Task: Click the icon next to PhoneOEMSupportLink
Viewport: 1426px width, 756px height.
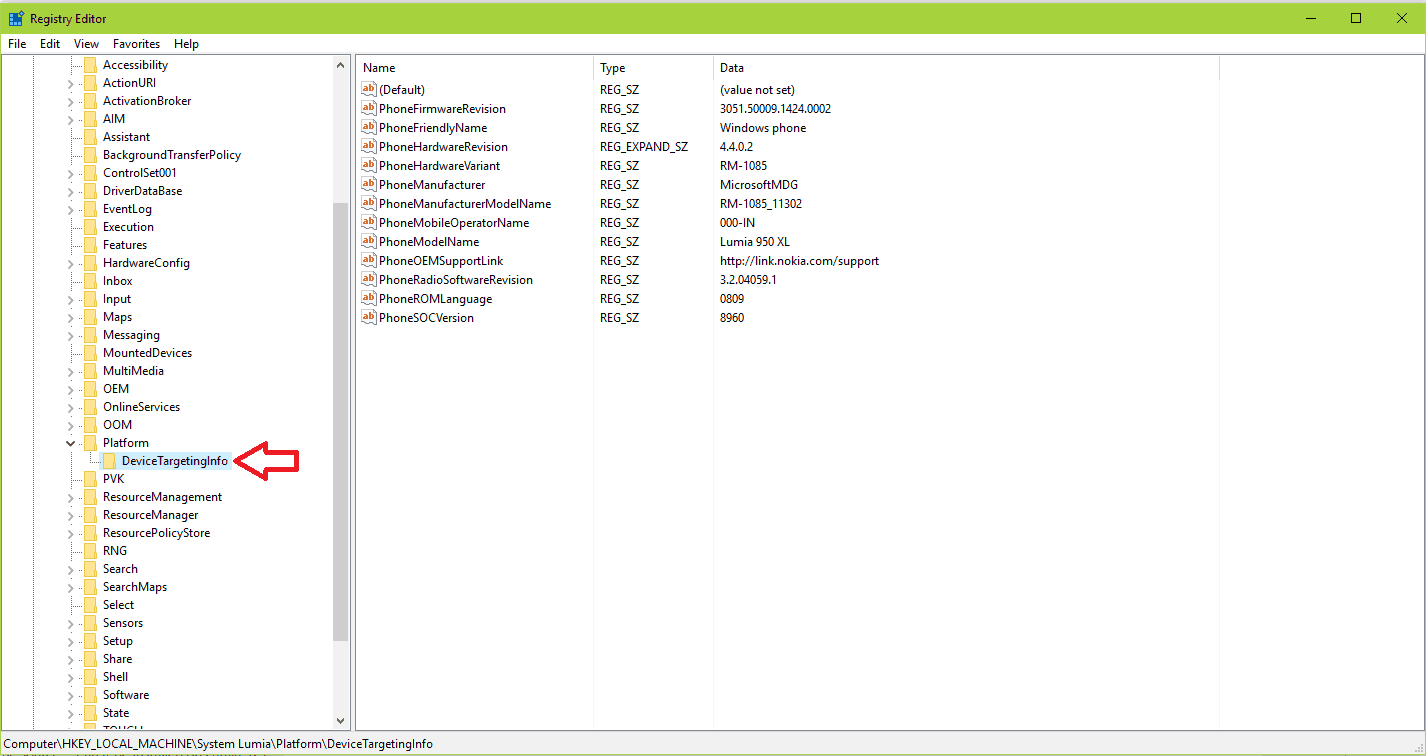Action: click(368, 261)
